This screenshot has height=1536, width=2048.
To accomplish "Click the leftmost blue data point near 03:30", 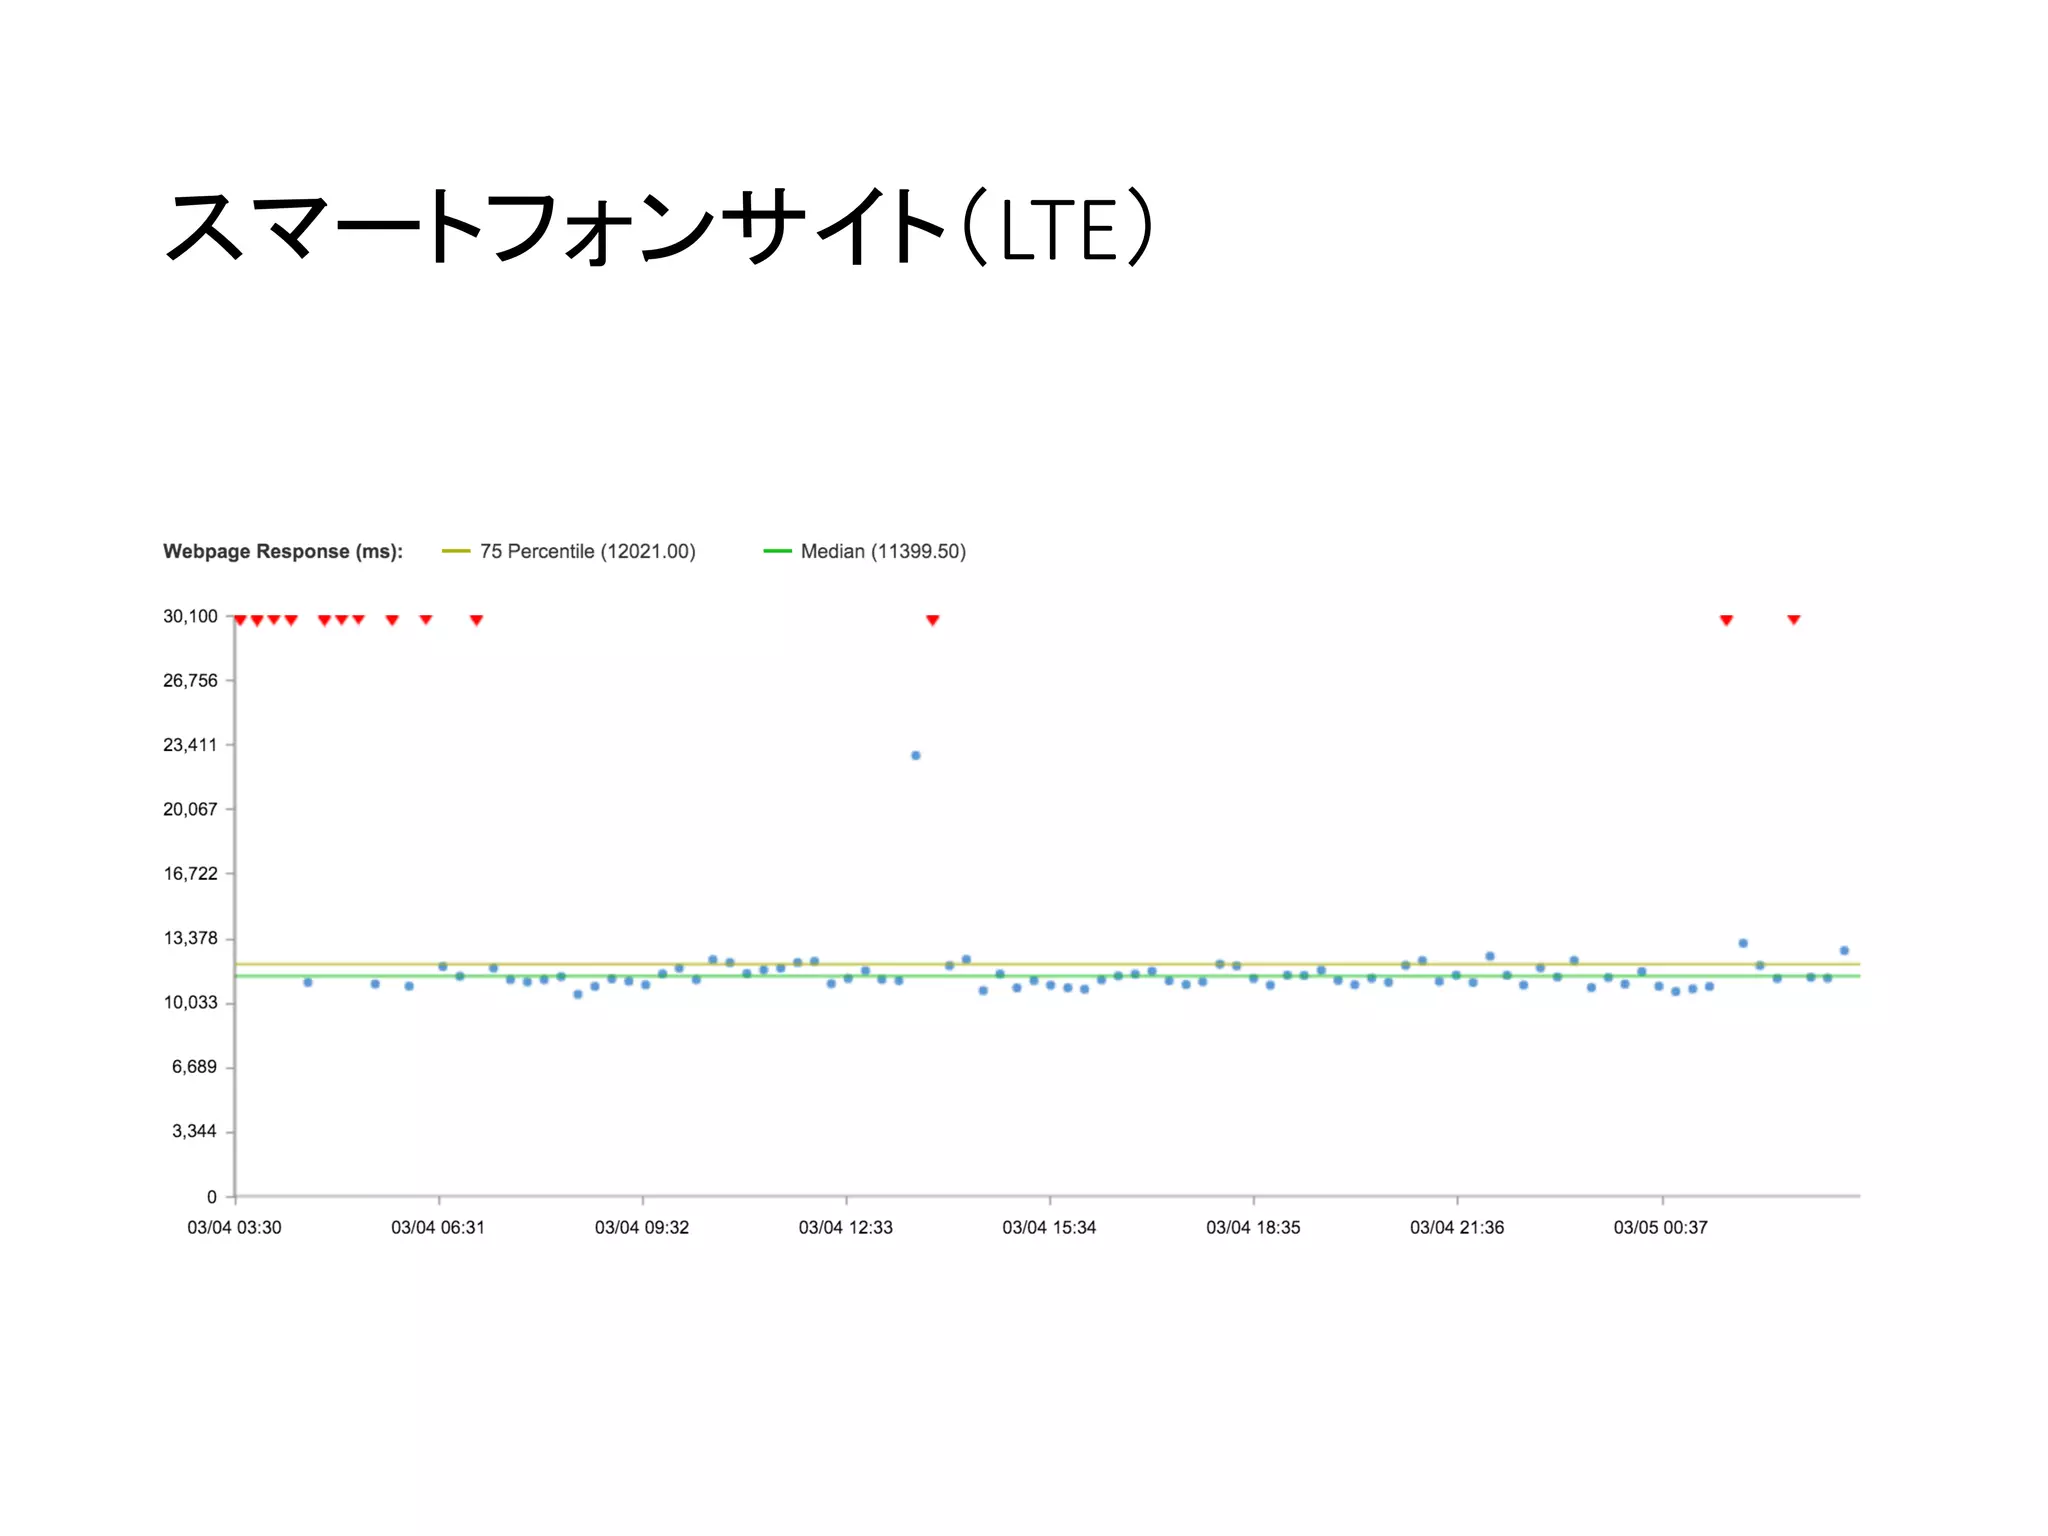I will click(x=308, y=982).
